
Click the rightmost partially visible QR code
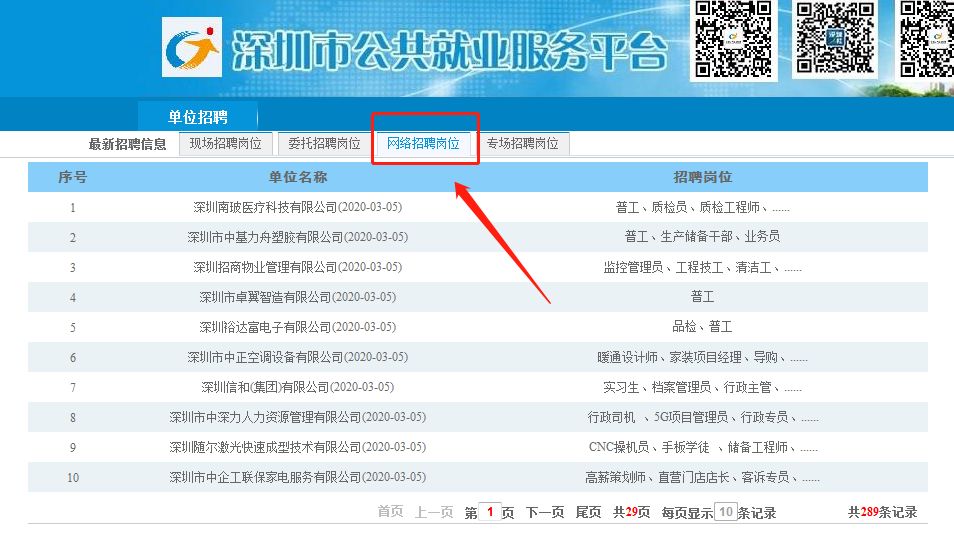click(926, 39)
